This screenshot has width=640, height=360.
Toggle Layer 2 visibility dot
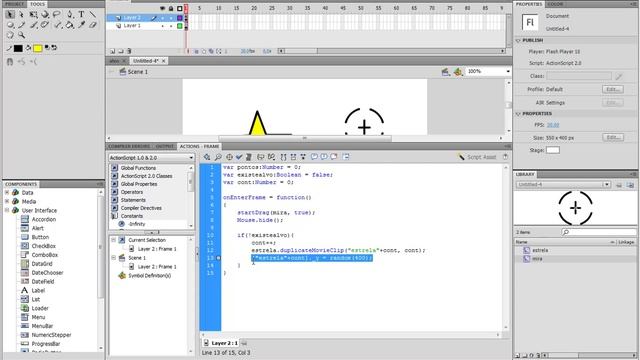pyautogui.click(x=162, y=18)
